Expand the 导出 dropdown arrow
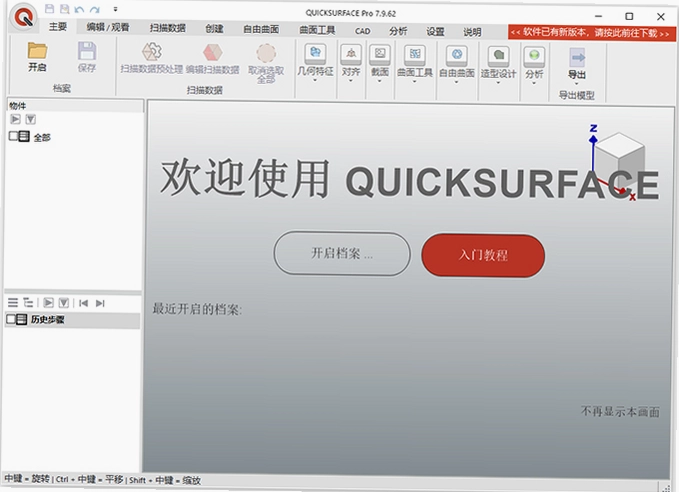 577,84
